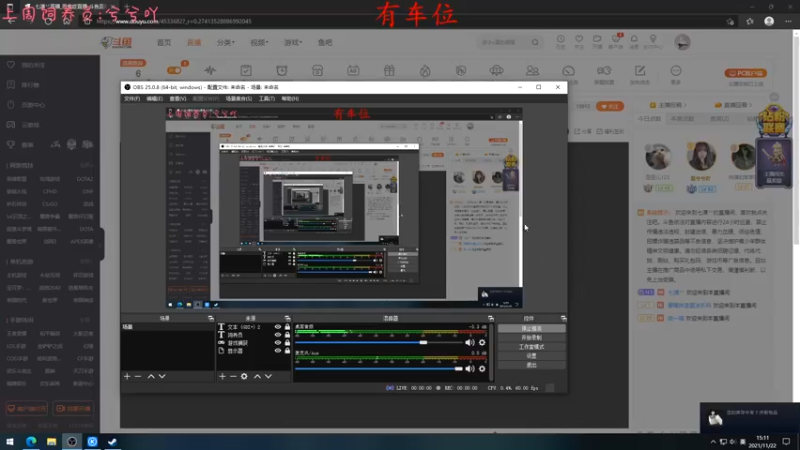The width and height of the screenshot is (800, 450).
Task: Click the flame icon in Douyu streamer toolbar
Action: (425, 70)
